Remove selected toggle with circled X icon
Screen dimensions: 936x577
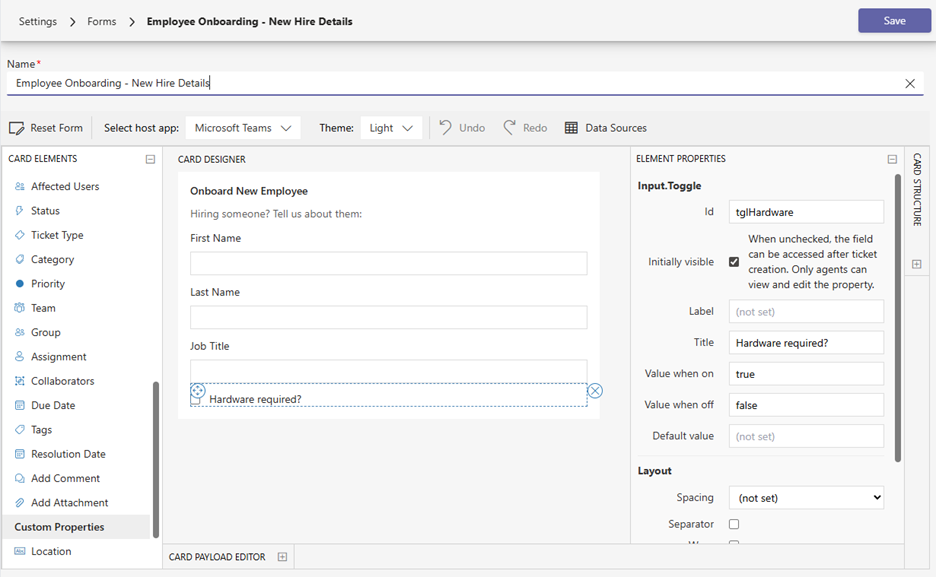(595, 391)
